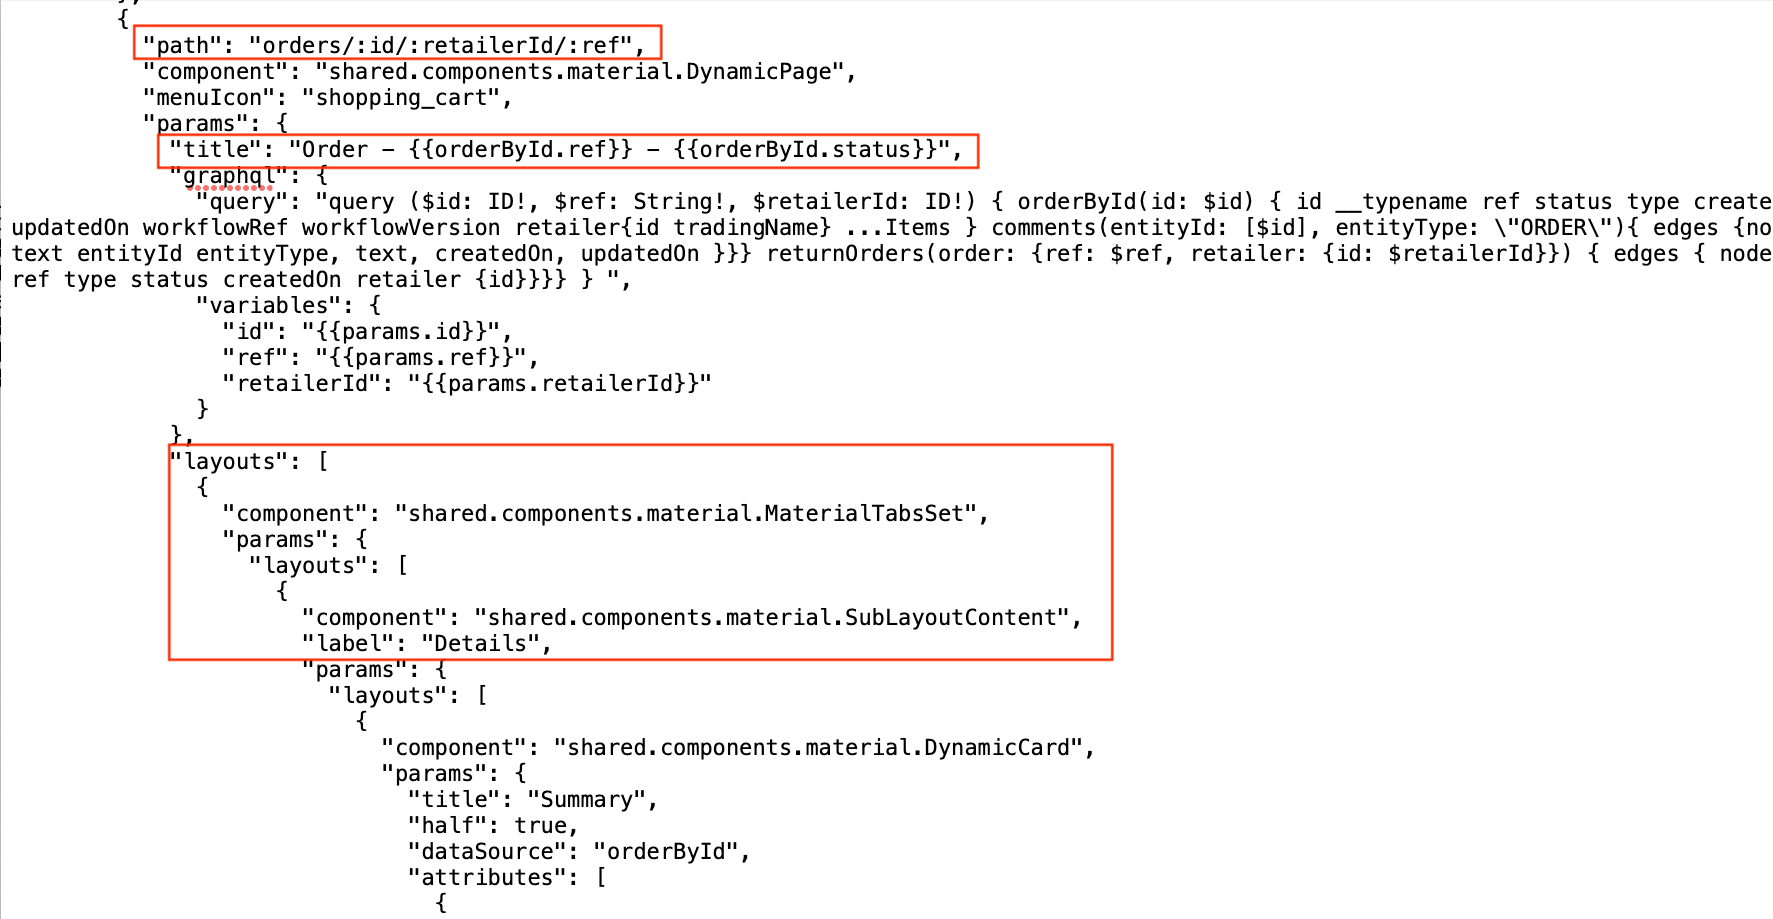Image resolution: width=1773 pixels, height=919 pixels.
Task: Click the "query" key text
Action: click(x=235, y=201)
